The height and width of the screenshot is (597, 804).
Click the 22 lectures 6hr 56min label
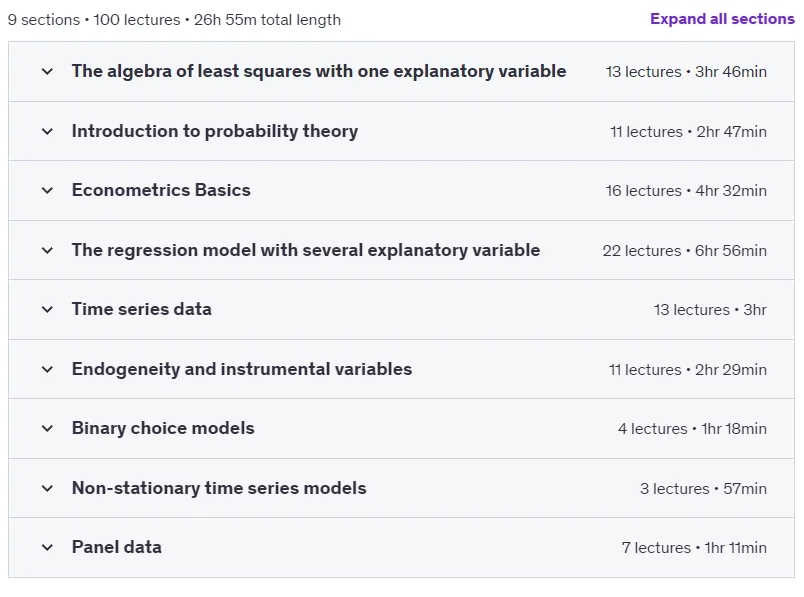(x=685, y=251)
